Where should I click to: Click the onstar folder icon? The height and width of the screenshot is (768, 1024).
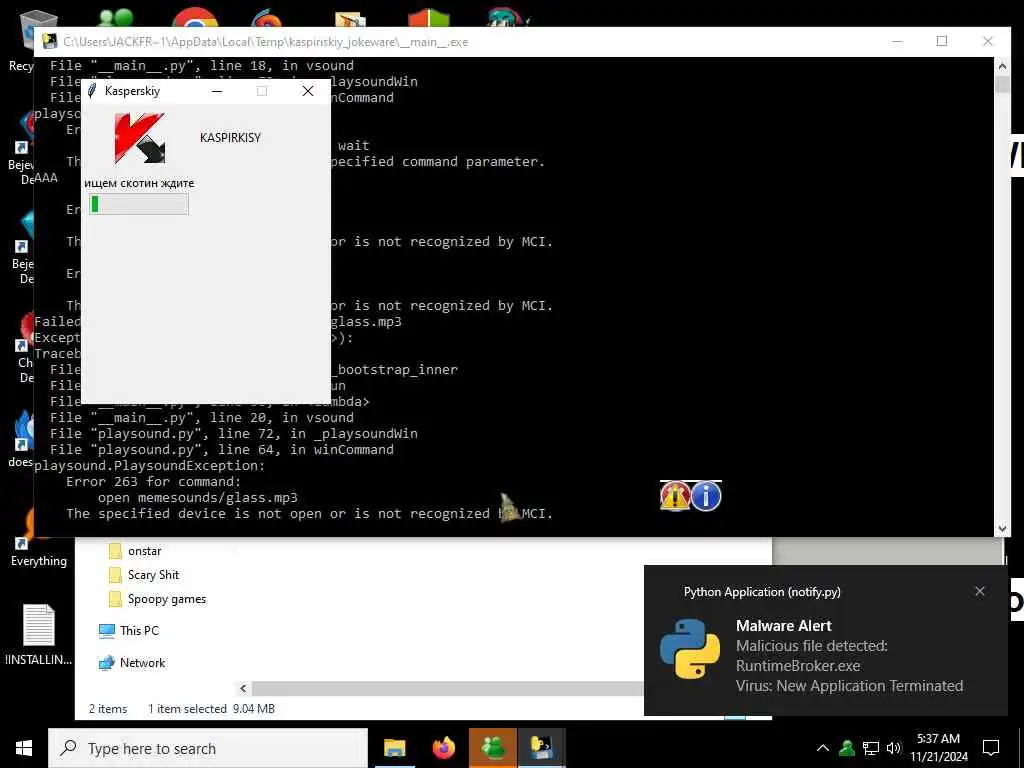pyautogui.click(x=115, y=551)
